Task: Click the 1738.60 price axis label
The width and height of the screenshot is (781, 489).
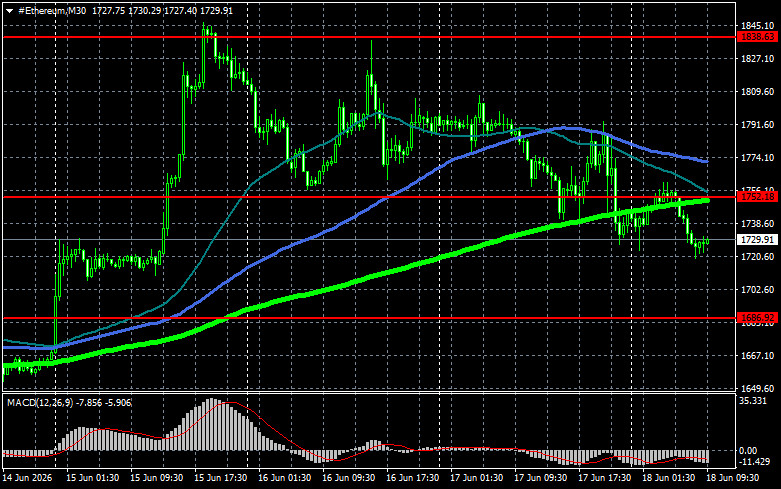Action: tap(758, 224)
